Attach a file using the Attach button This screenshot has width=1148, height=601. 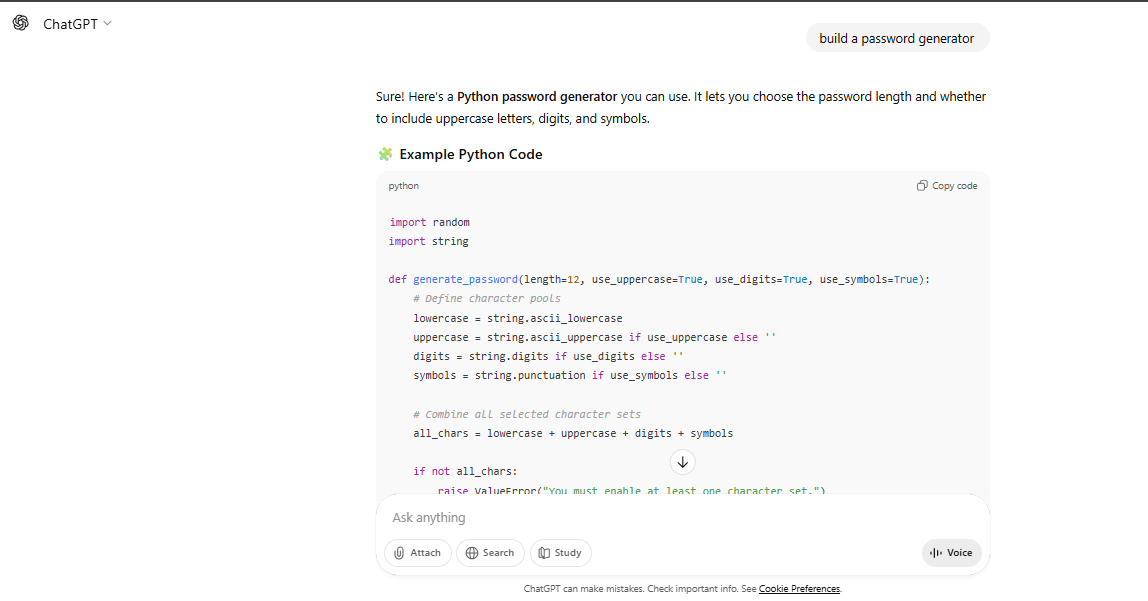[417, 553]
